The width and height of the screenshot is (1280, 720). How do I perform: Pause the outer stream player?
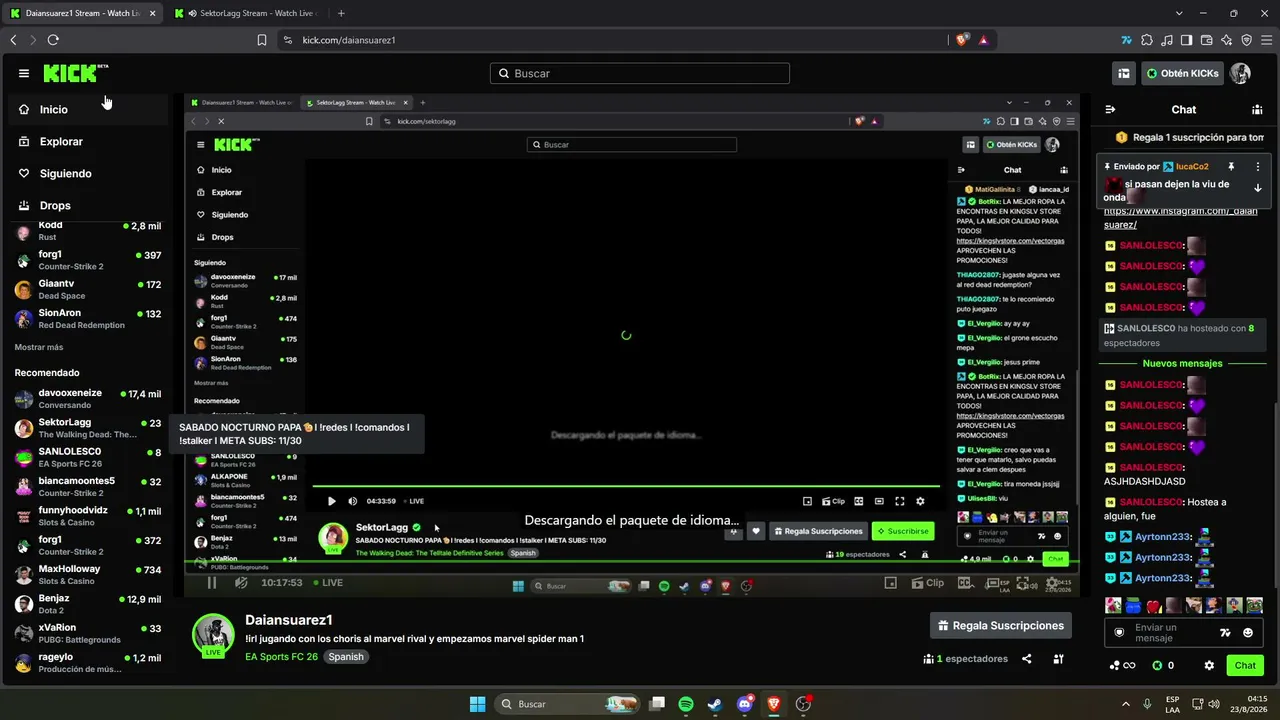pyautogui.click(x=212, y=582)
